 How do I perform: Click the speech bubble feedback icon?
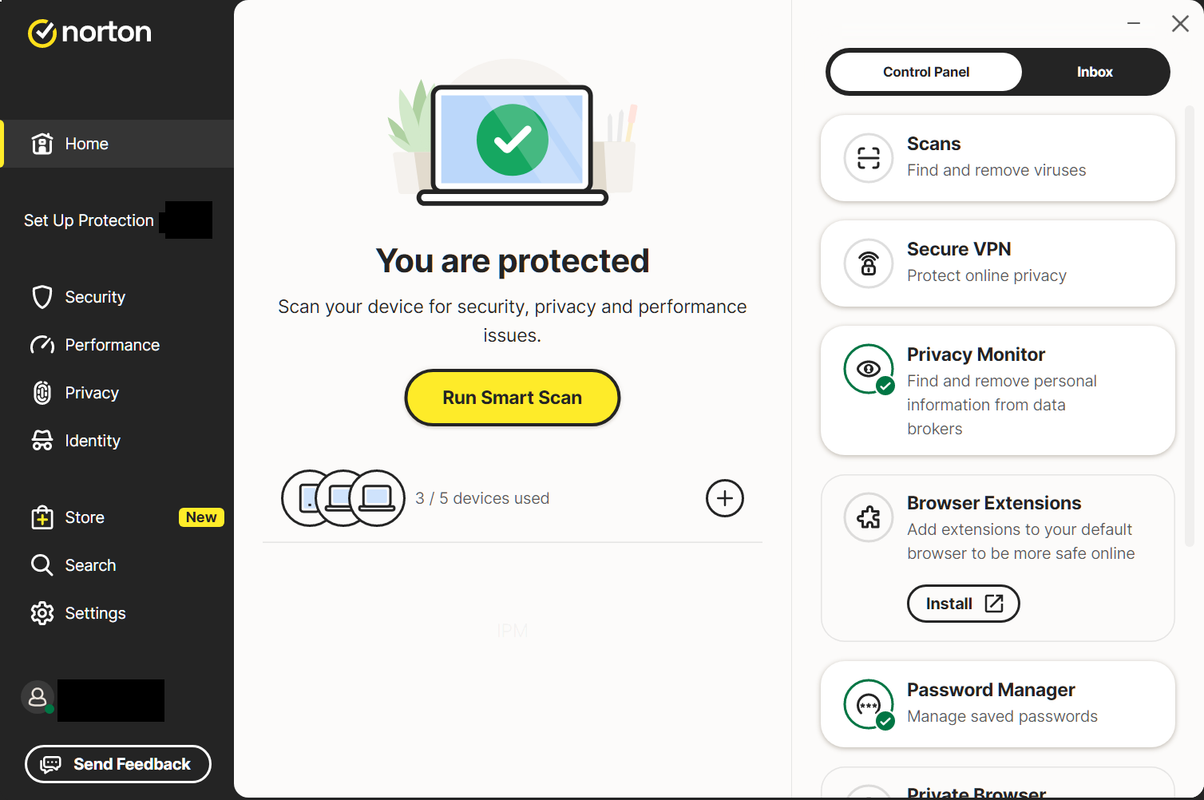tap(50, 764)
